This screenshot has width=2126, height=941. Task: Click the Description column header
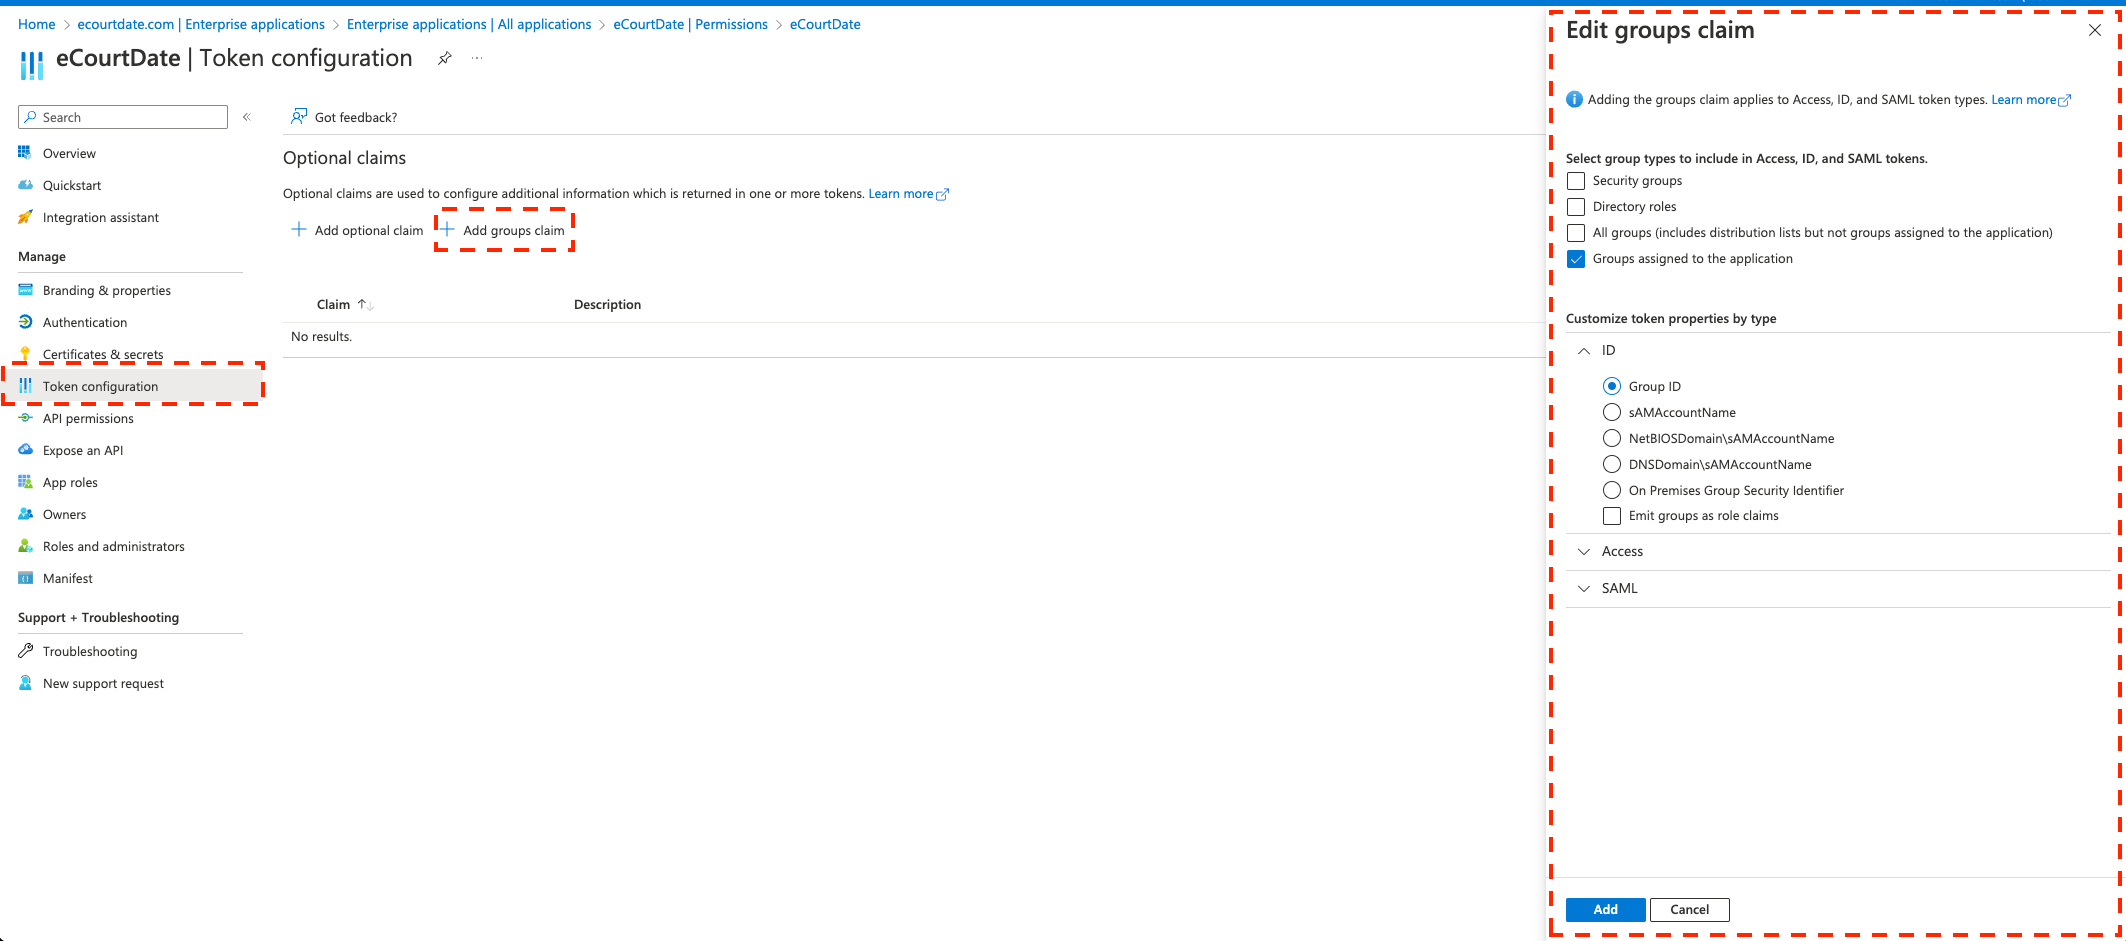coord(607,304)
